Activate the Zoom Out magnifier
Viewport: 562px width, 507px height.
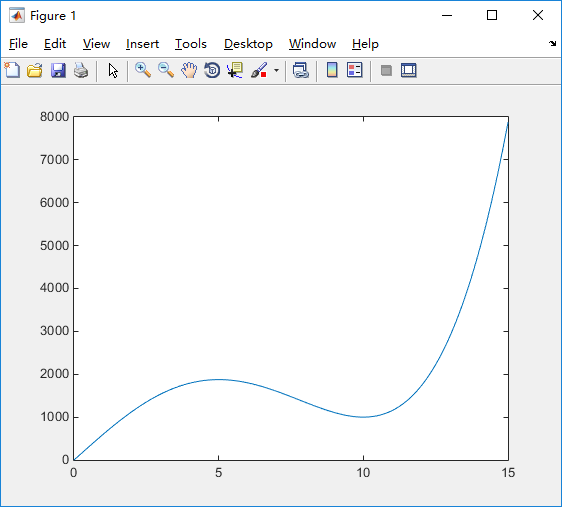tap(166, 70)
